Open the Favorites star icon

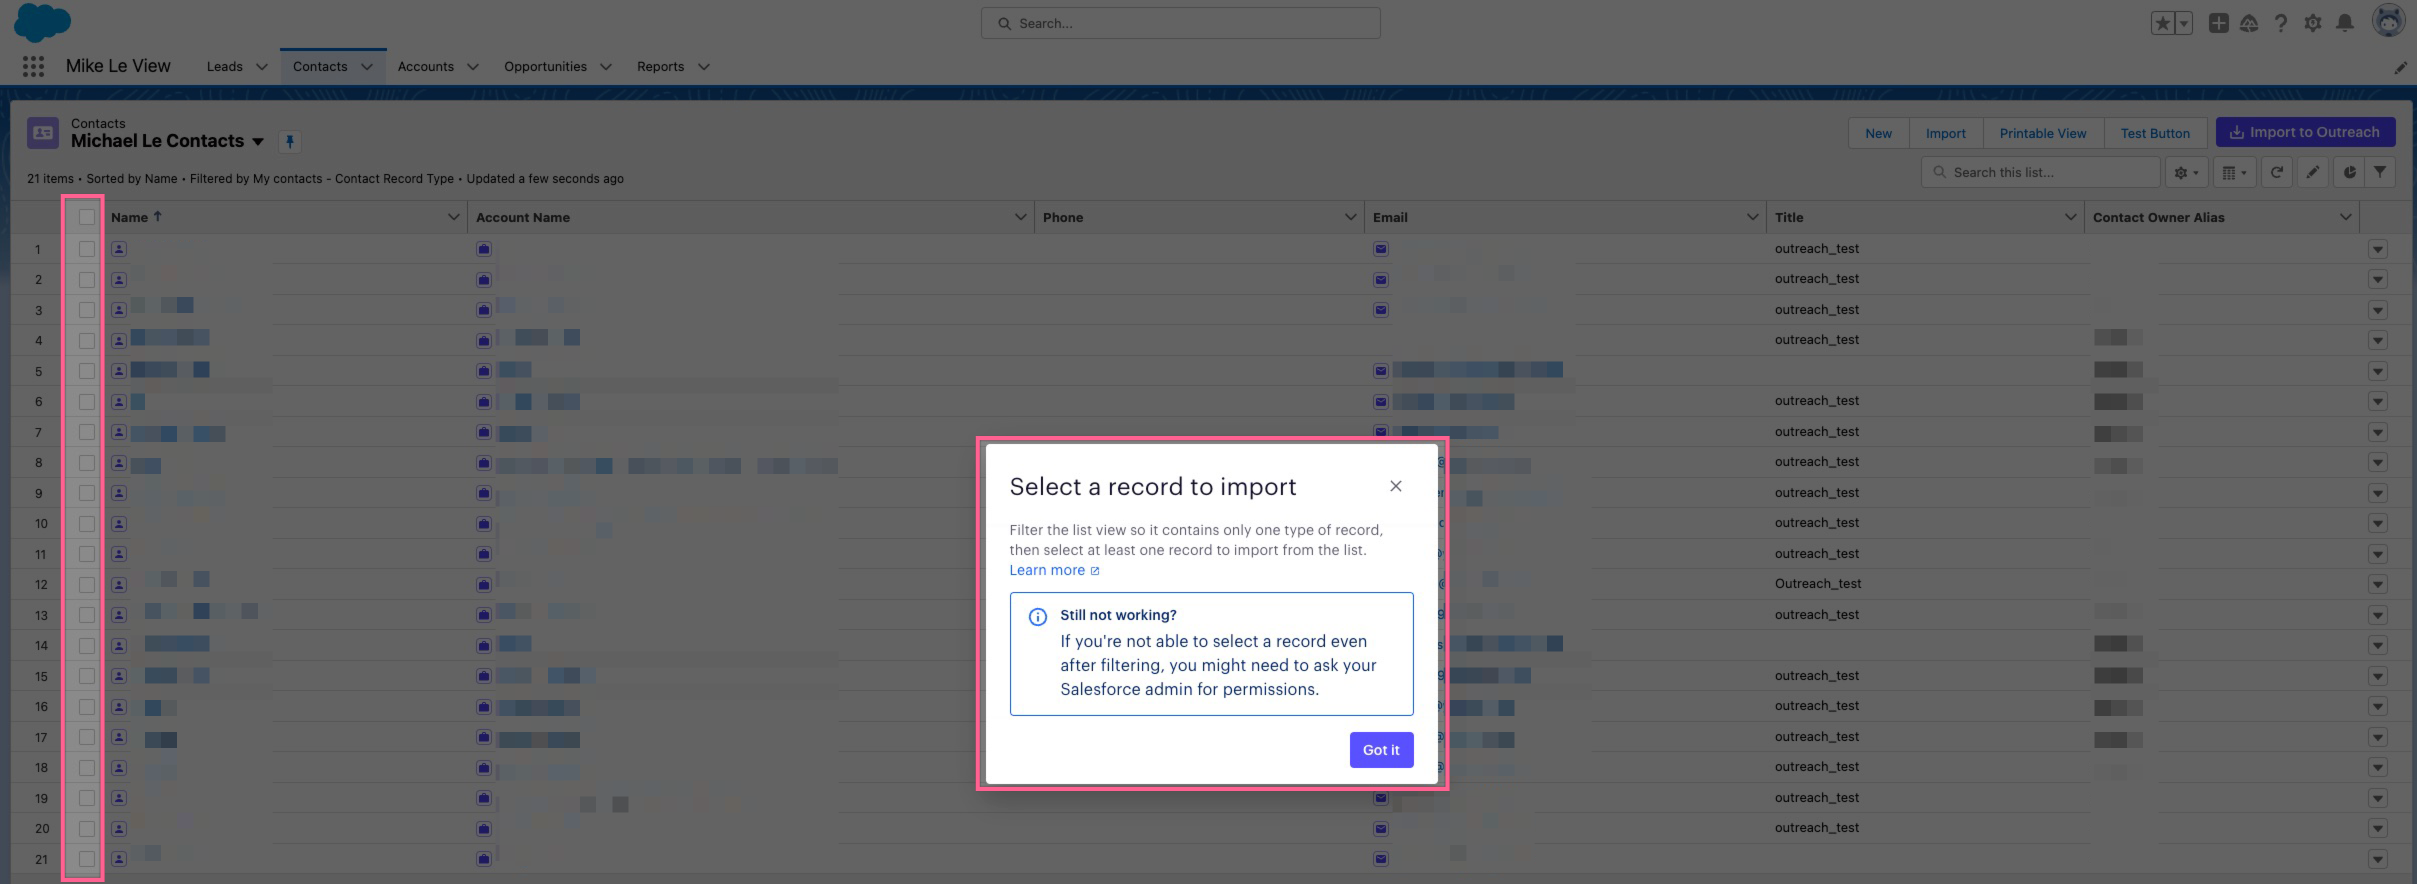pyautogui.click(x=2162, y=23)
